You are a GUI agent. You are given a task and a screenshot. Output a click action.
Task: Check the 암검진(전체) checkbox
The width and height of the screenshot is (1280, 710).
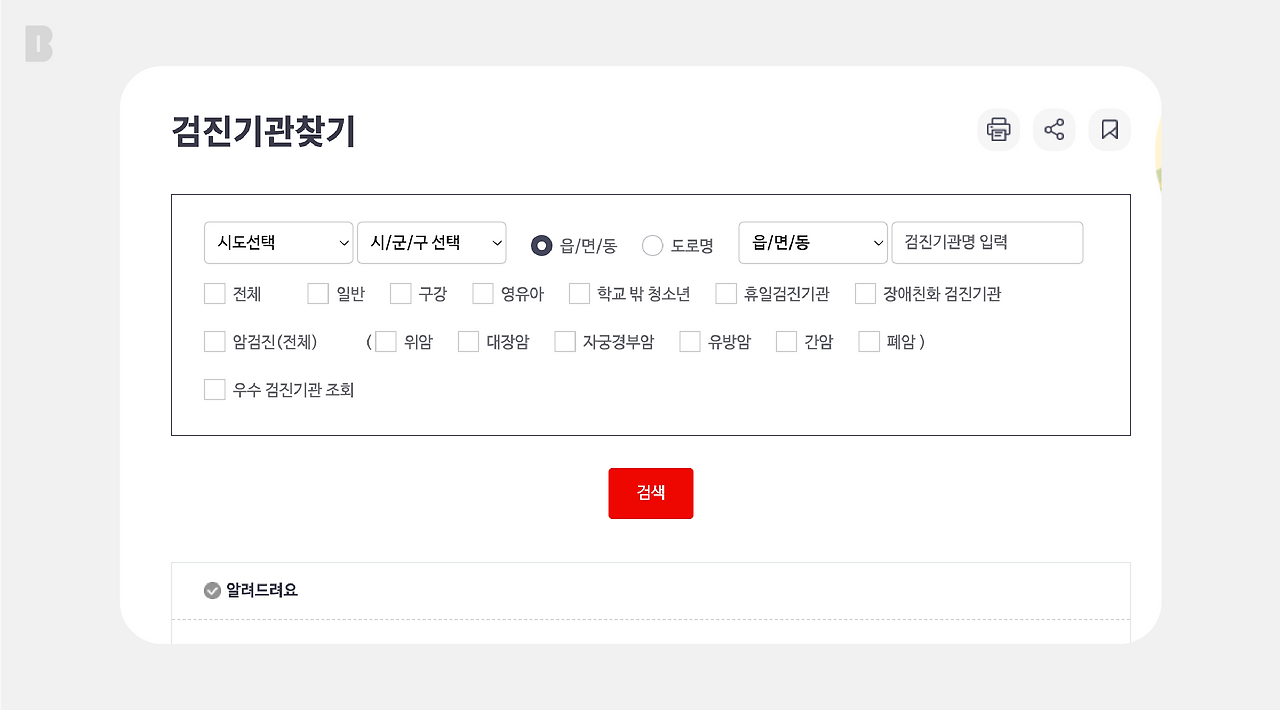(214, 341)
